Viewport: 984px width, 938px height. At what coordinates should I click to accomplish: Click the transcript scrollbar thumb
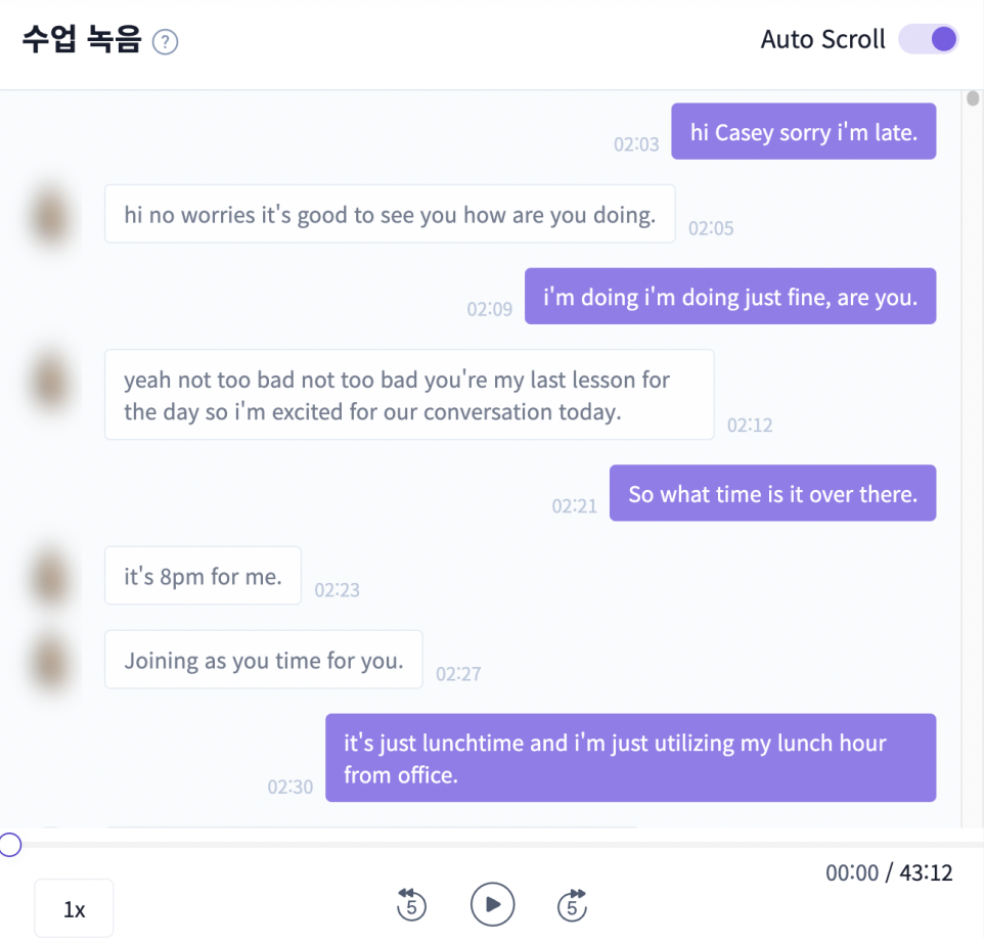pyautogui.click(x=973, y=99)
